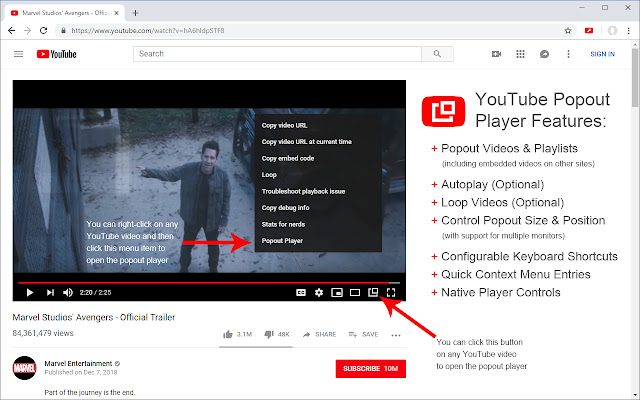
Task: Click the search magnifier button
Action: point(437,54)
